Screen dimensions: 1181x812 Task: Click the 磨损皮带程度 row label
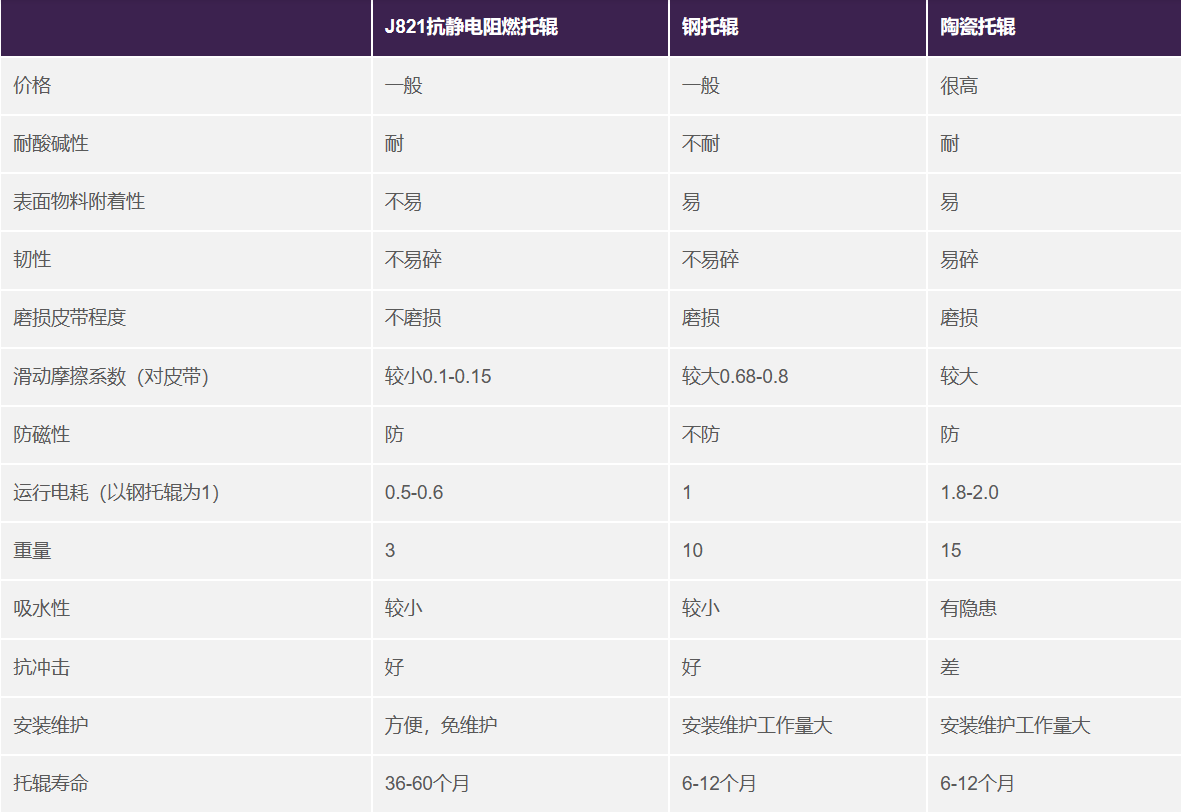point(70,318)
